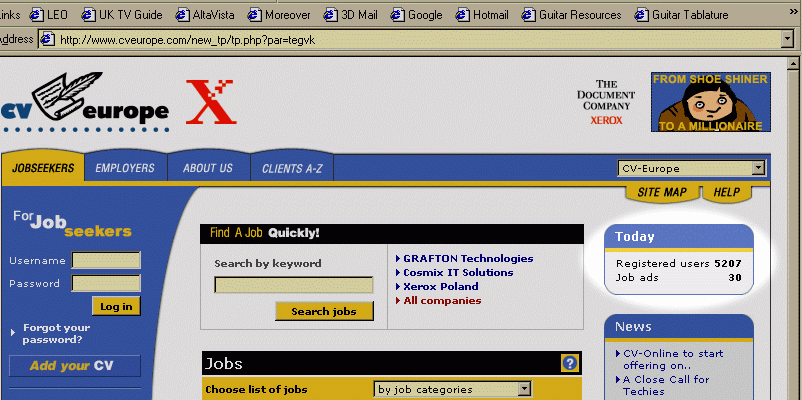Click the Jobs help question mark icon
The width and height of the screenshot is (802, 400).
569,363
